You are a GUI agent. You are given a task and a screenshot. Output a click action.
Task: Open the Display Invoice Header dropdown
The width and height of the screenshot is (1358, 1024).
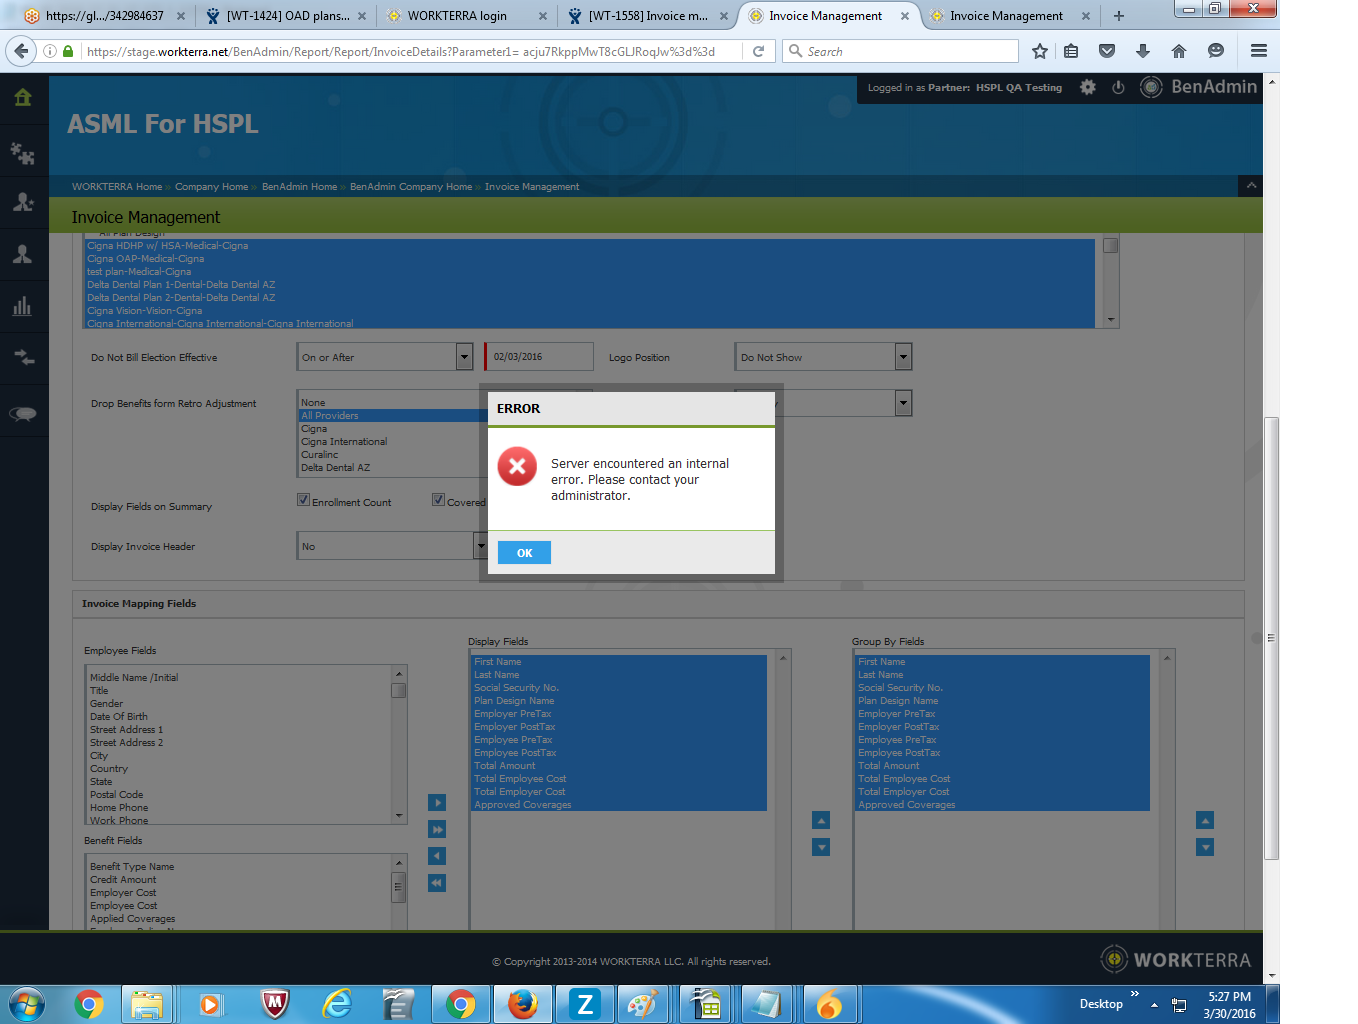point(392,546)
